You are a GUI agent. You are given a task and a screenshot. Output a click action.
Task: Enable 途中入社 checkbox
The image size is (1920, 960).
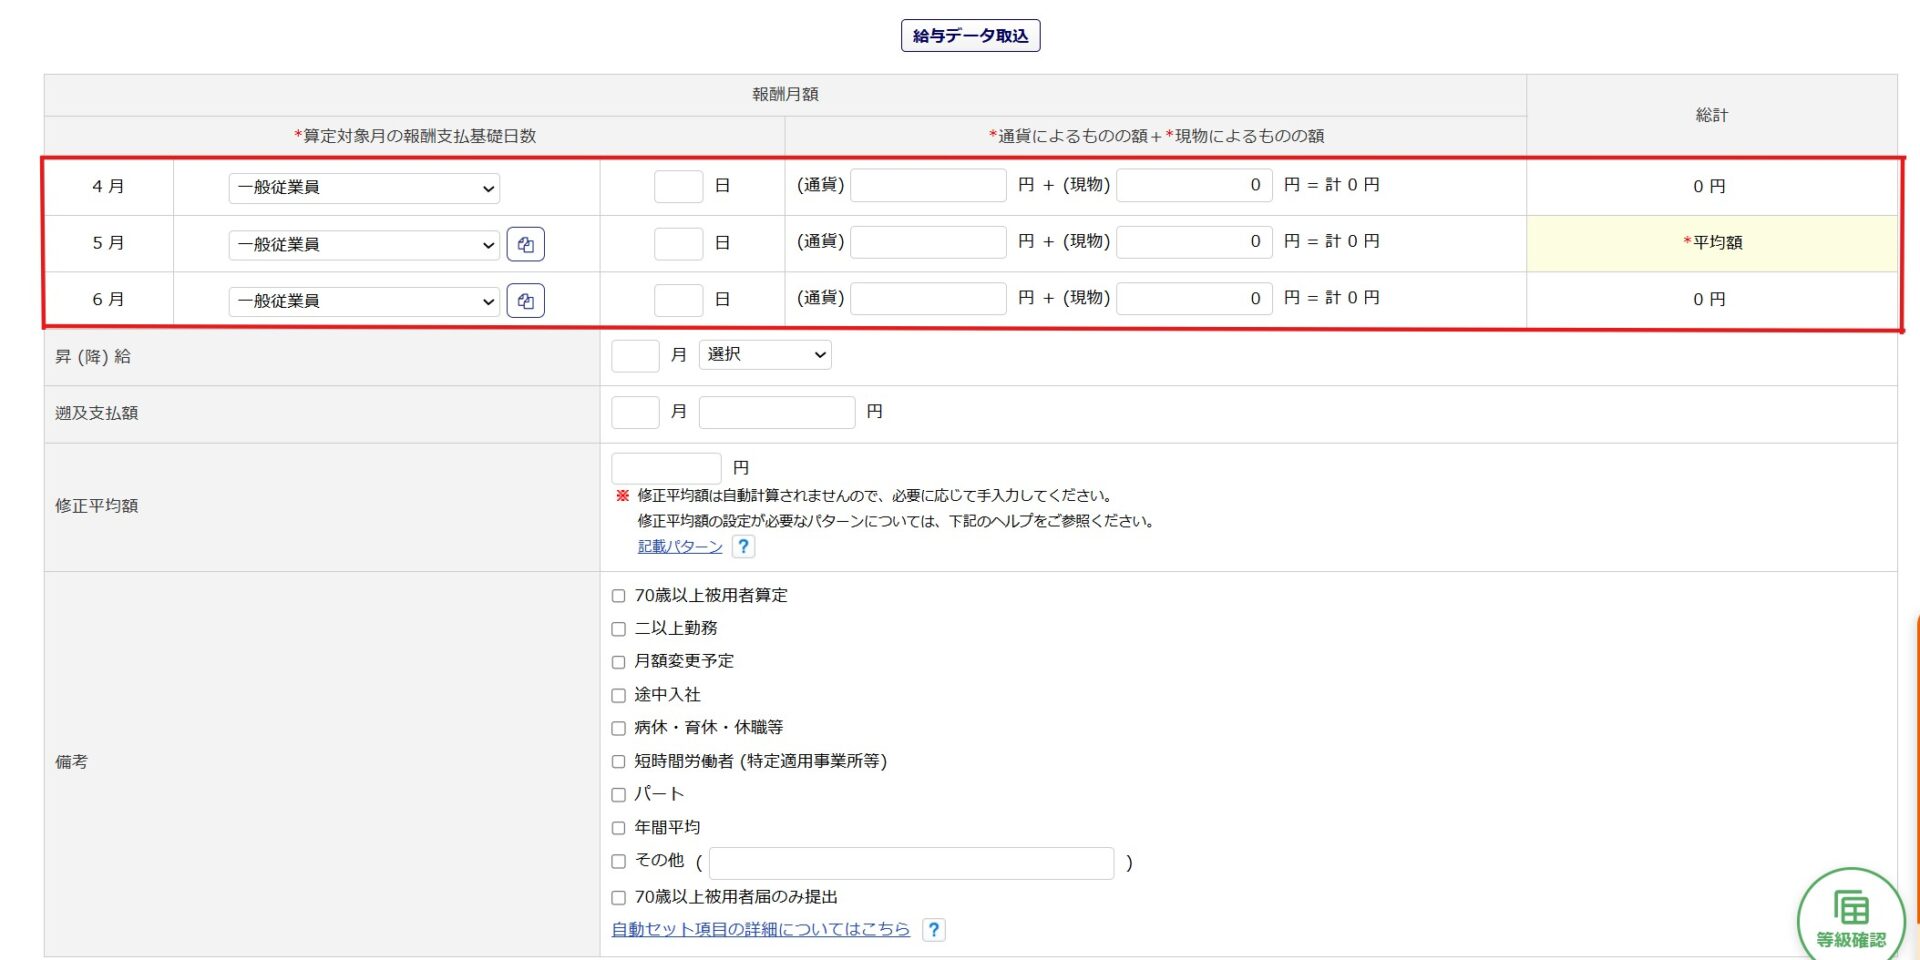[x=618, y=695]
